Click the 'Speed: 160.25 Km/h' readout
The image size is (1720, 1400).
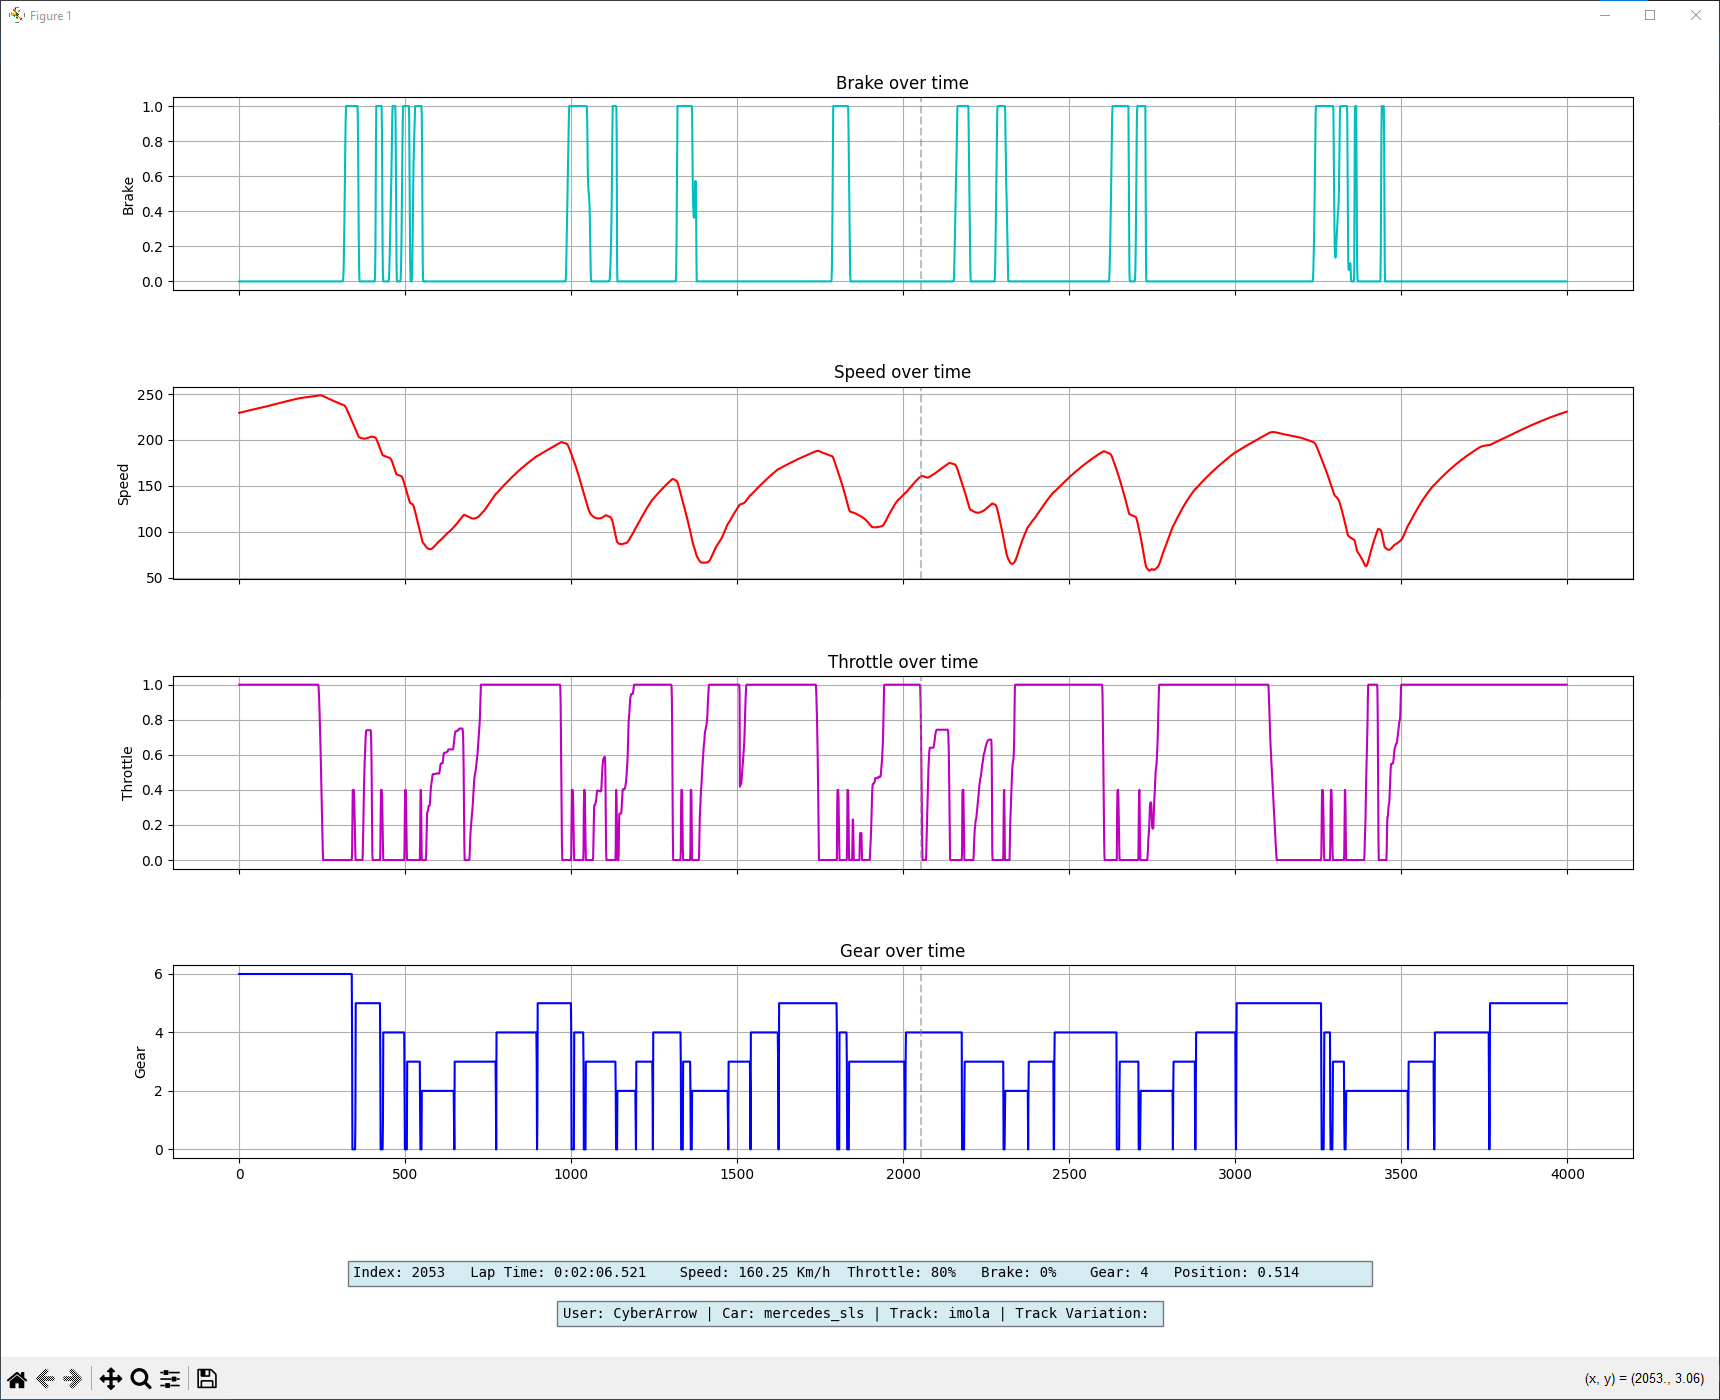click(x=755, y=1273)
